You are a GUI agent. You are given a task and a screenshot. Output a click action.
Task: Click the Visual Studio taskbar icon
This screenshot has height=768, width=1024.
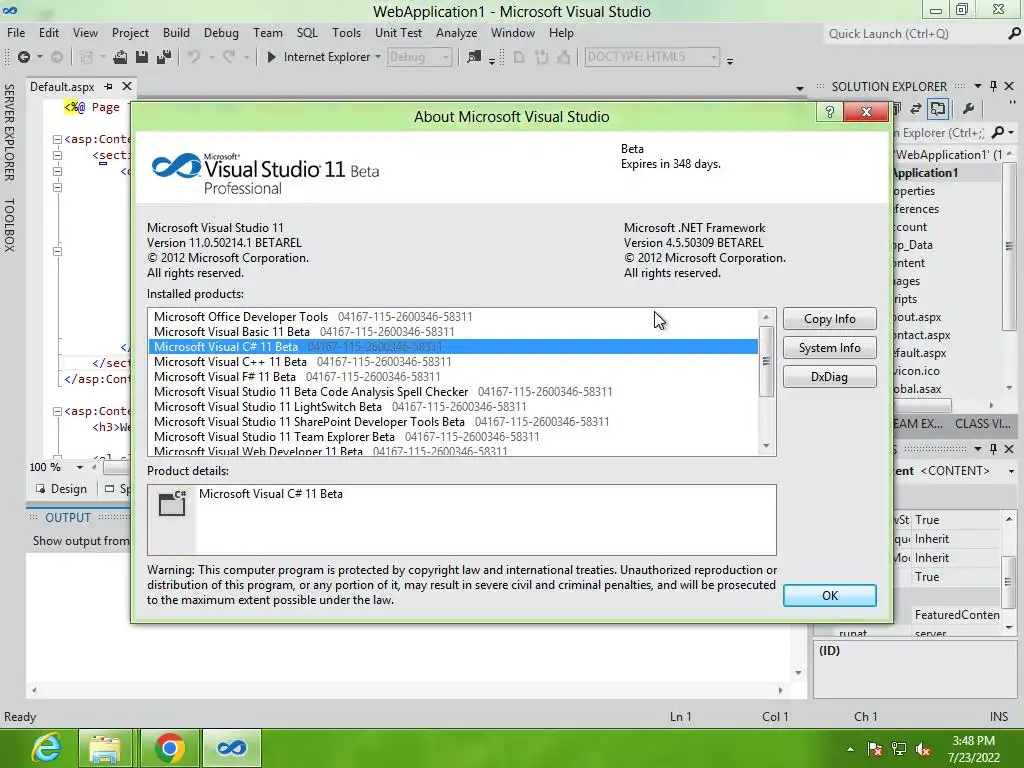(232, 748)
